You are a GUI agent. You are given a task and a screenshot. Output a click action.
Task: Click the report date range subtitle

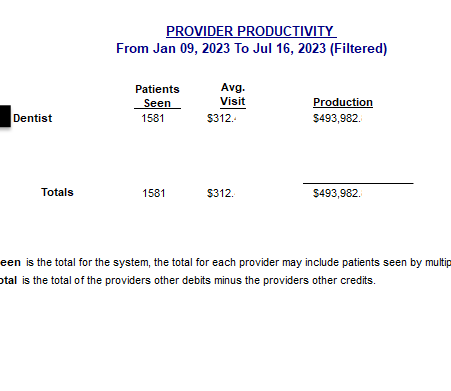(x=251, y=49)
